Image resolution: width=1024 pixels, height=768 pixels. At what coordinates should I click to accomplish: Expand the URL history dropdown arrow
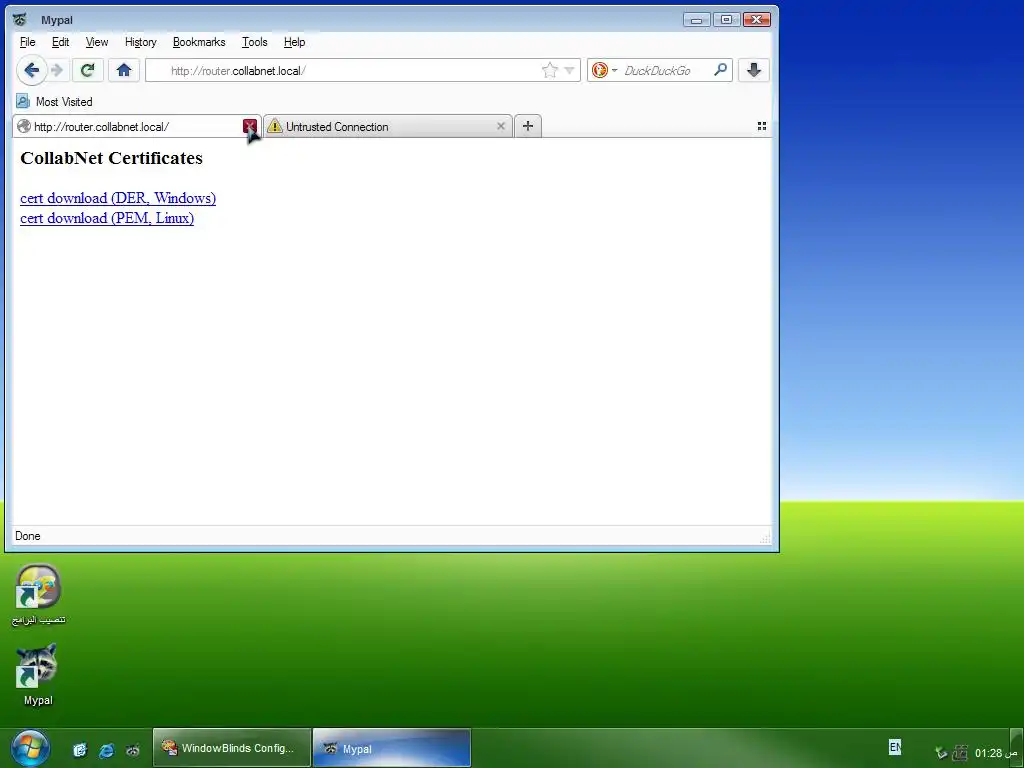coord(569,71)
